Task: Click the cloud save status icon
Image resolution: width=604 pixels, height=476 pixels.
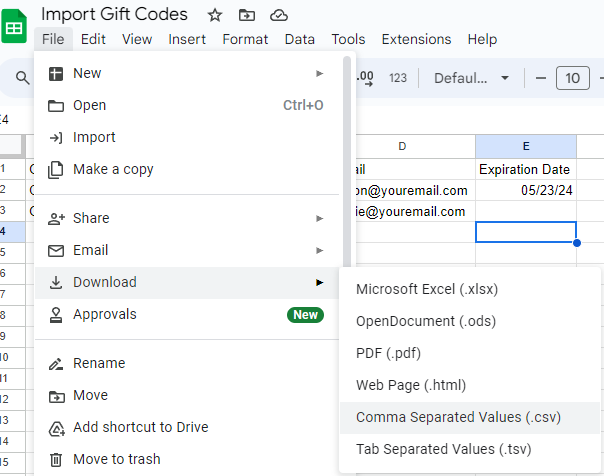Action: tap(279, 15)
